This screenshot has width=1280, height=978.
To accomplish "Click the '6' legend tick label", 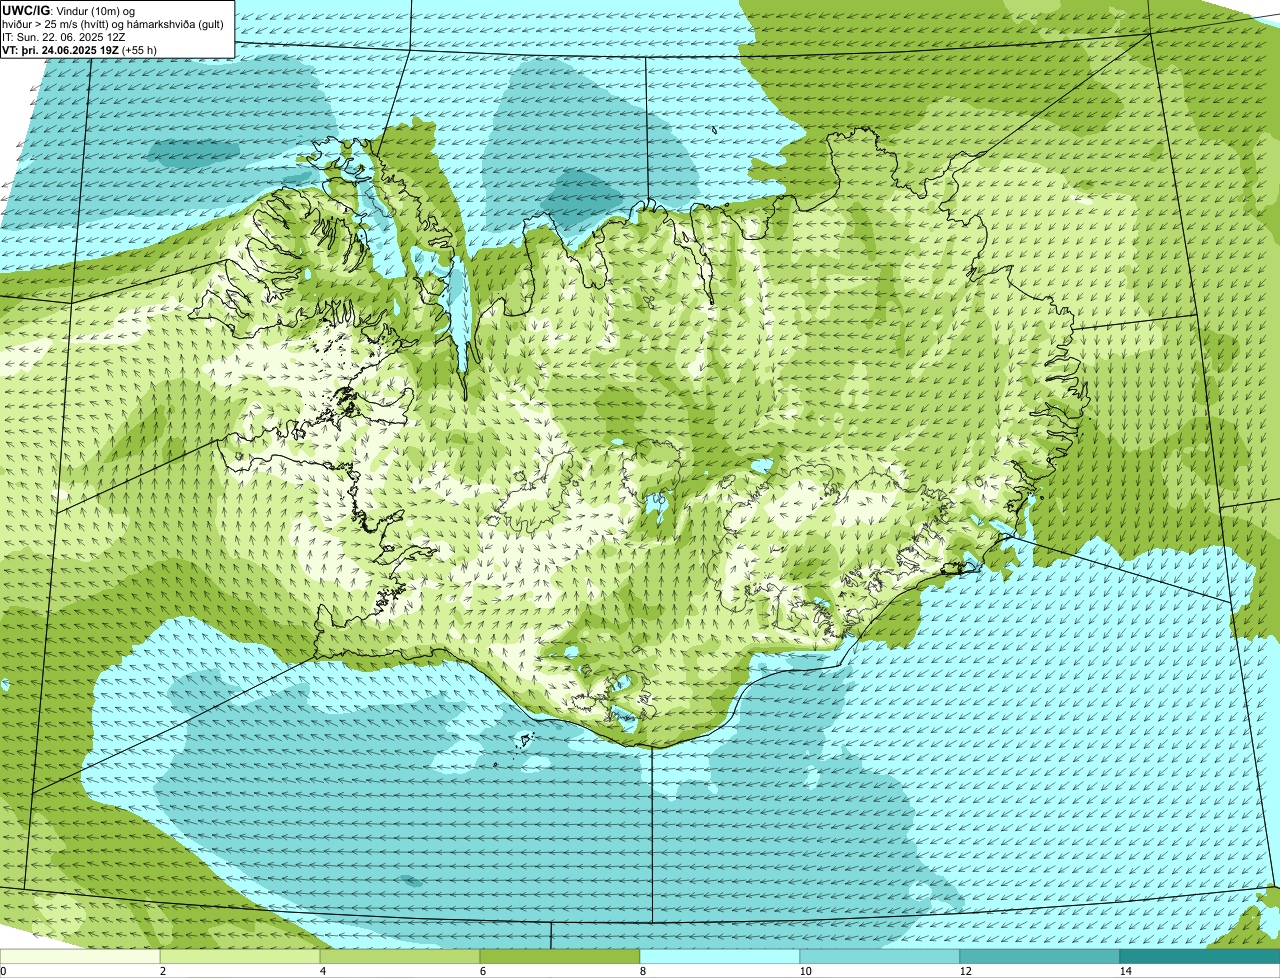I will pyautogui.click(x=481, y=971).
